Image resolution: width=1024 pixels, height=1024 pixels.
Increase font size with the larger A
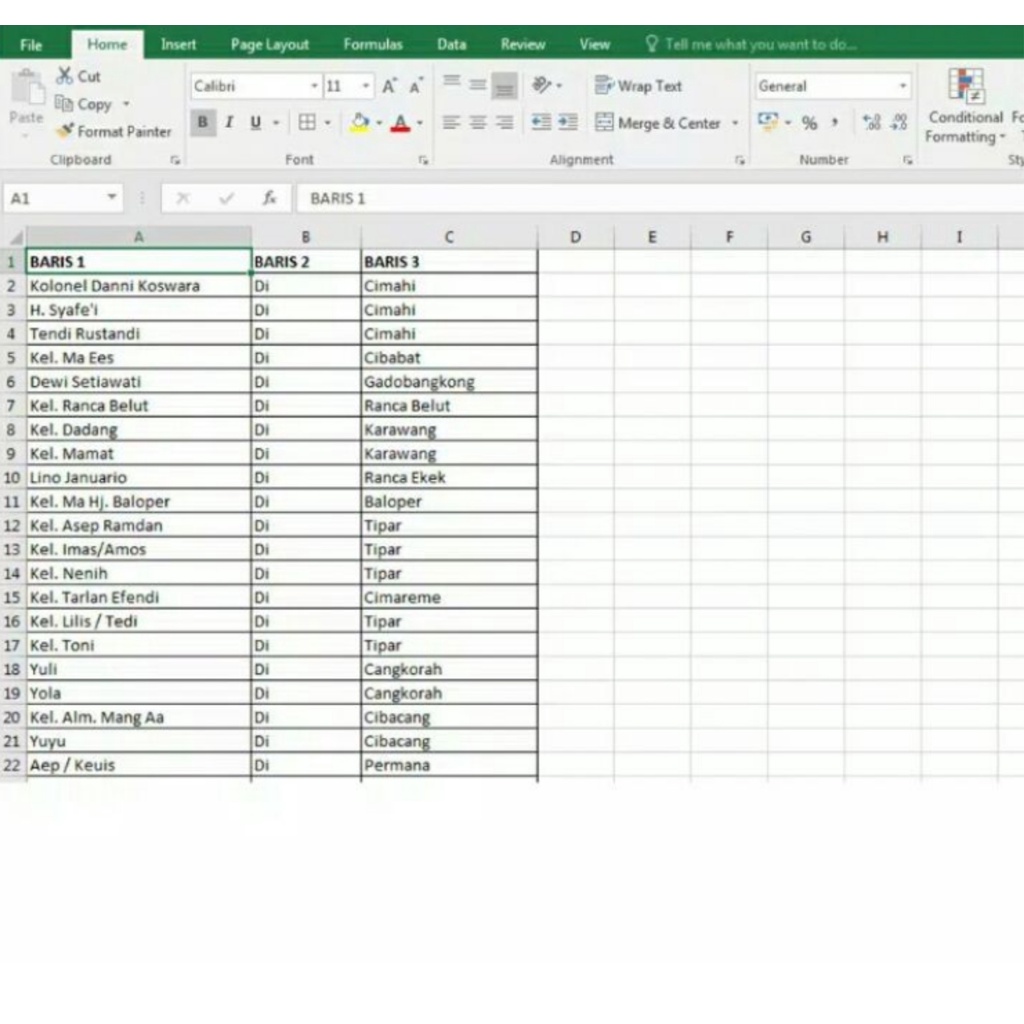tap(389, 86)
